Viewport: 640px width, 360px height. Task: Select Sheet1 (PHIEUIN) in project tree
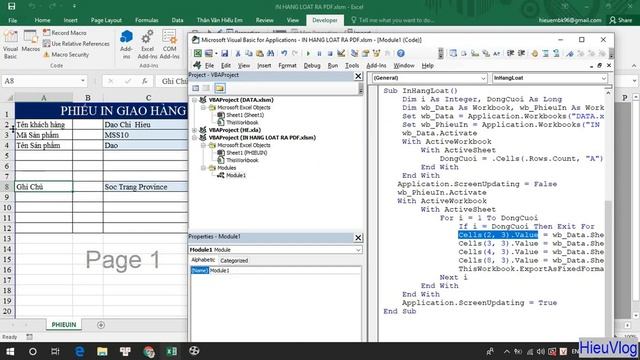pos(247,153)
